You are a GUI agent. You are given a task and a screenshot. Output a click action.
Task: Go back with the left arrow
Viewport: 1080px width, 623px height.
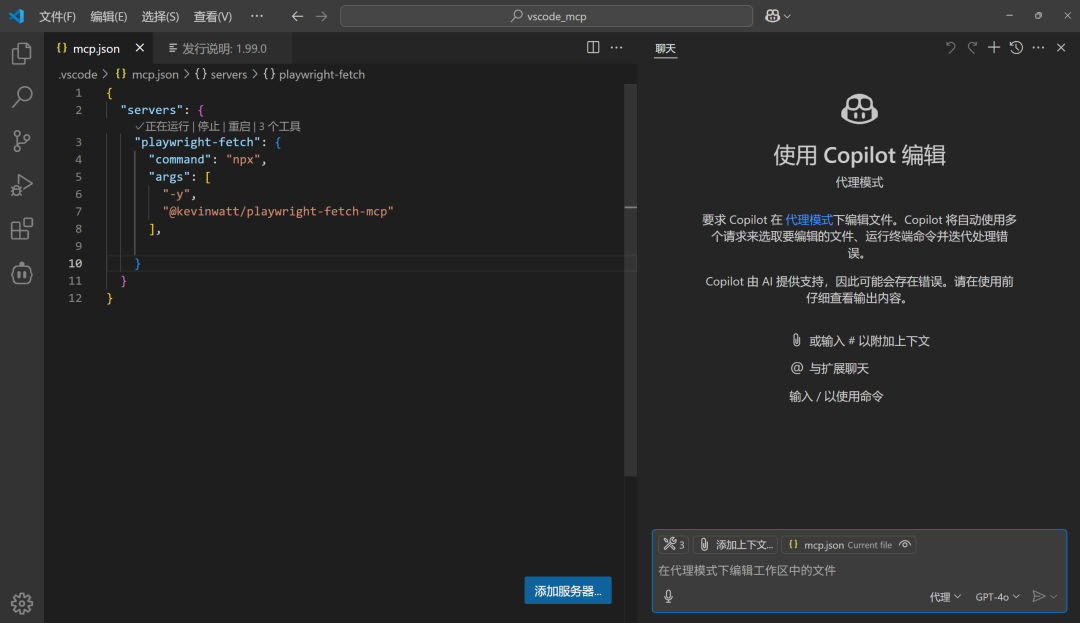pyautogui.click(x=297, y=16)
